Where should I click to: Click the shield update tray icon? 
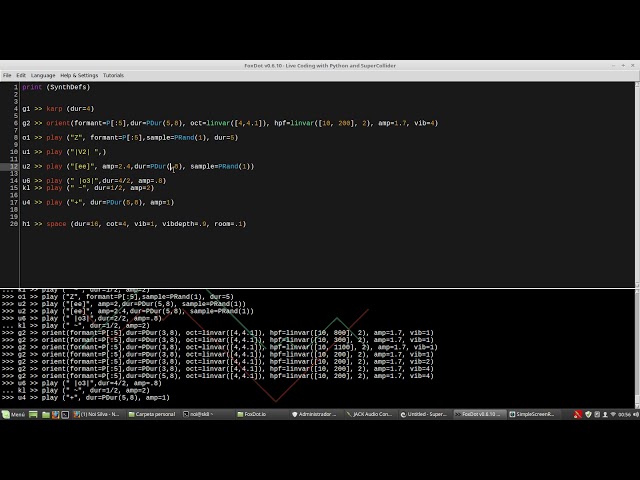(588, 414)
